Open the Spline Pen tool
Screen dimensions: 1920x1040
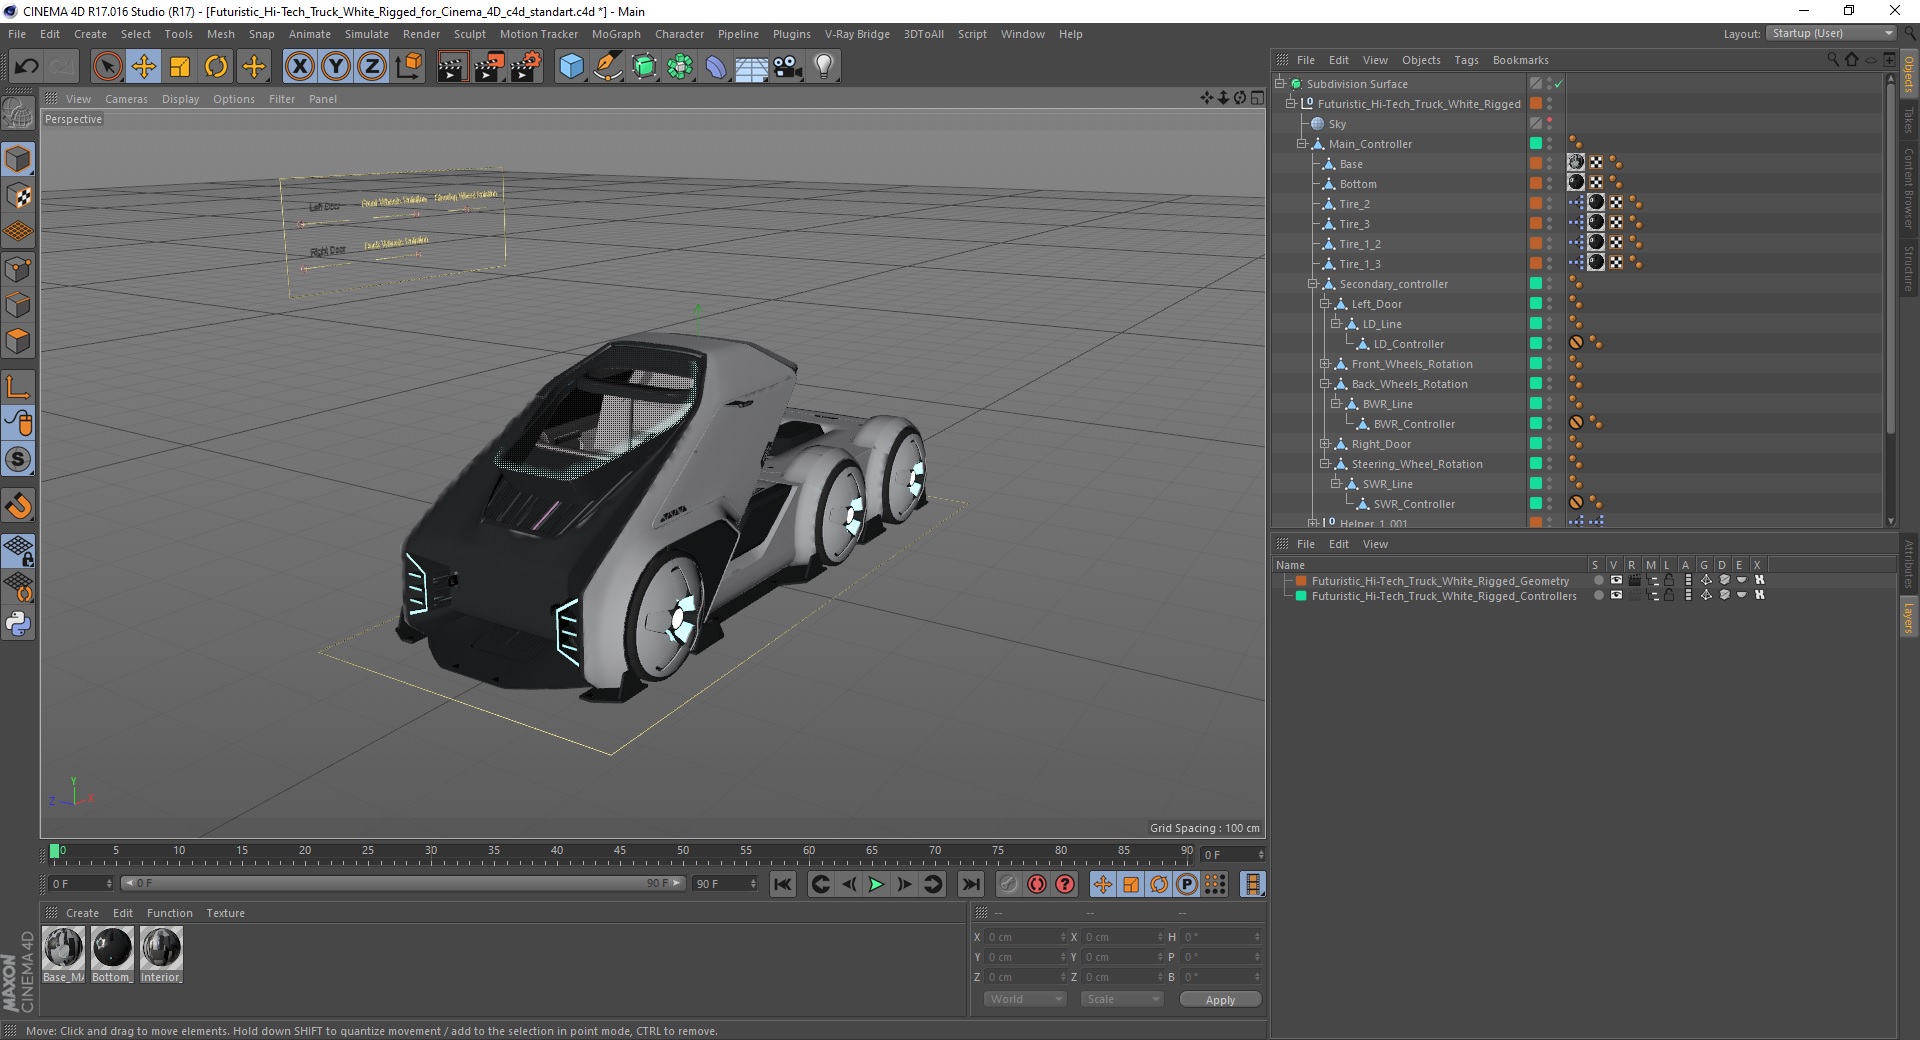(607, 67)
